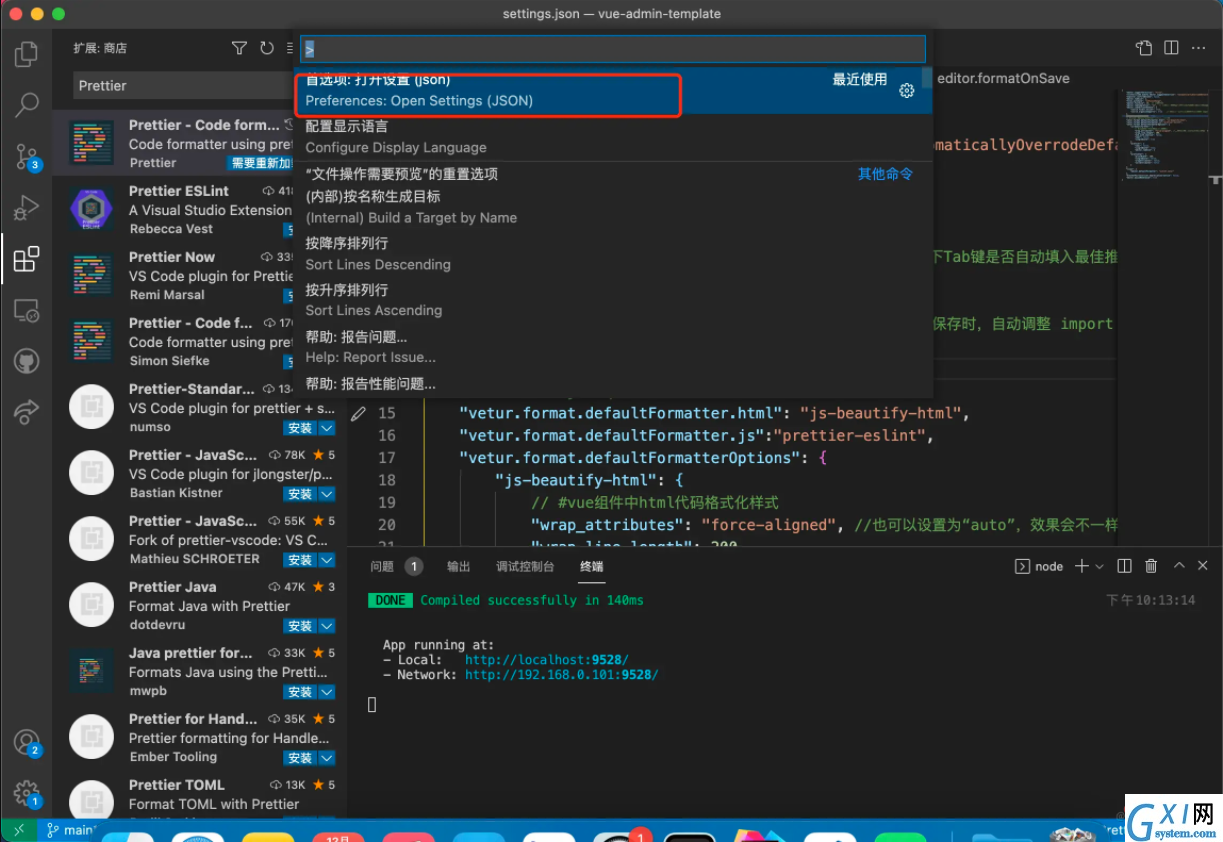Install Prettier for Handlebars by Ember Tooling
Viewport: 1223px width, 842px height.
(300, 758)
